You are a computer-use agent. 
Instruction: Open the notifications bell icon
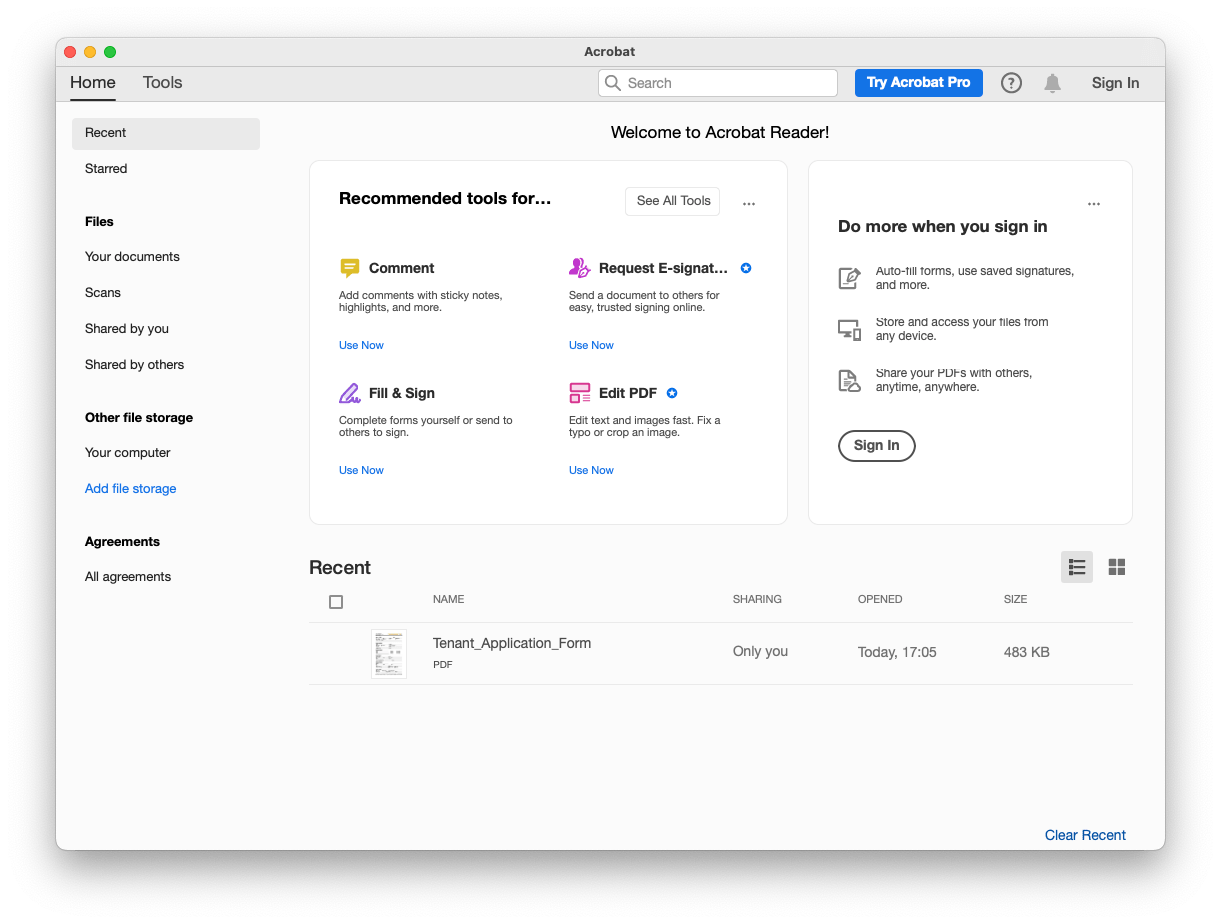click(1052, 83)
